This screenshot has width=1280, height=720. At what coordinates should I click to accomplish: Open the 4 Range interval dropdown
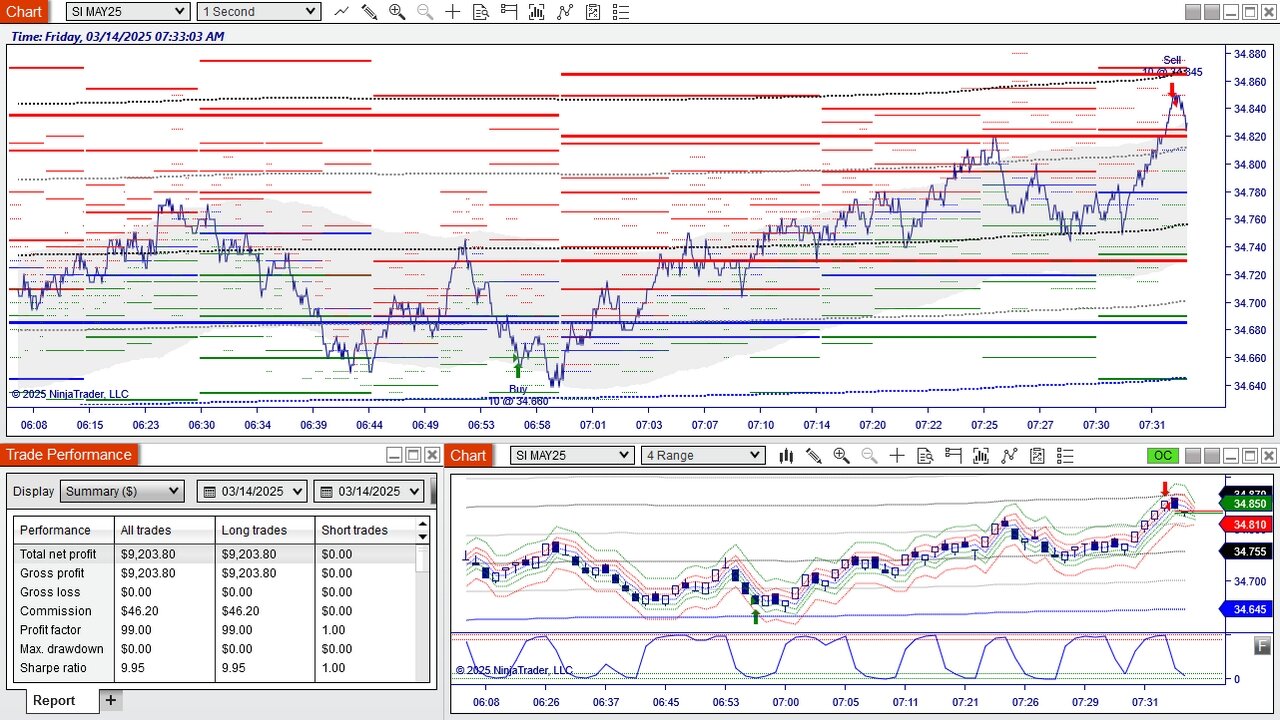[x=703, y=455]
